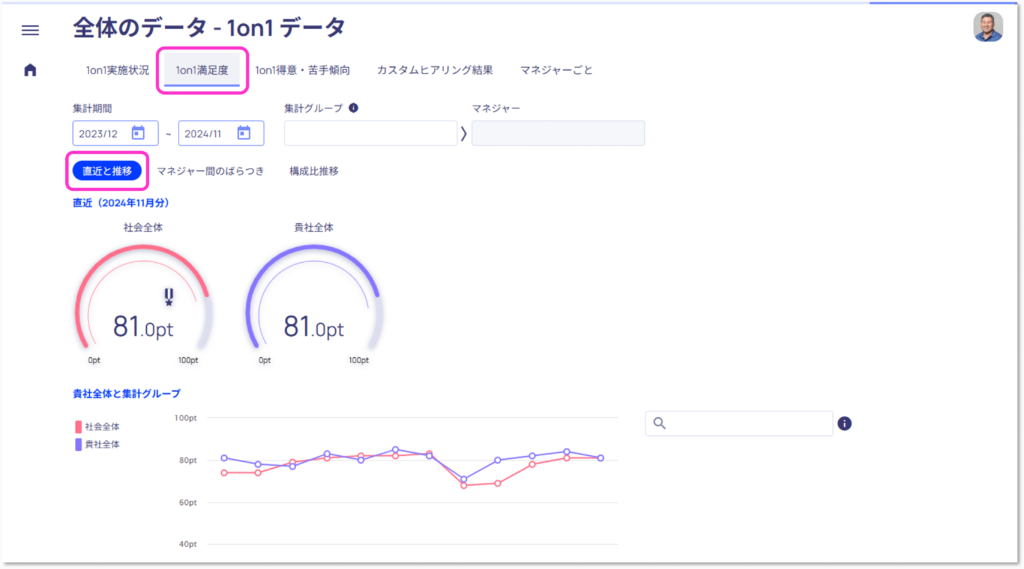Toggle 社会全体 legend entry

click(x=97, y=427)
